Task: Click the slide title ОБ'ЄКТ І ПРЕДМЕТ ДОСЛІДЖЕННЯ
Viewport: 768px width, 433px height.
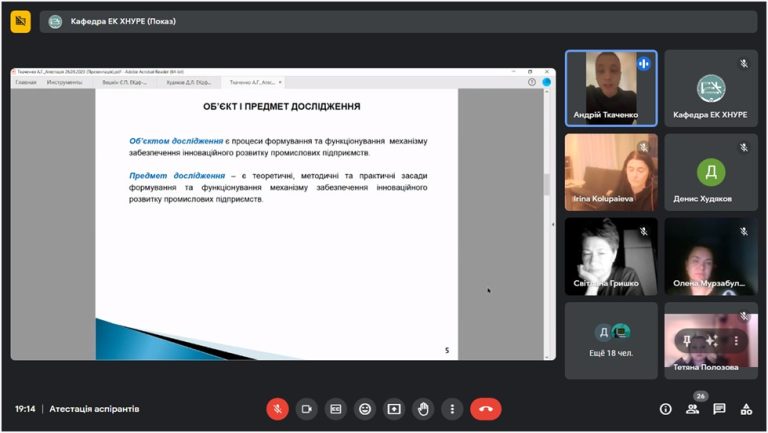Action: click(282, 106)
